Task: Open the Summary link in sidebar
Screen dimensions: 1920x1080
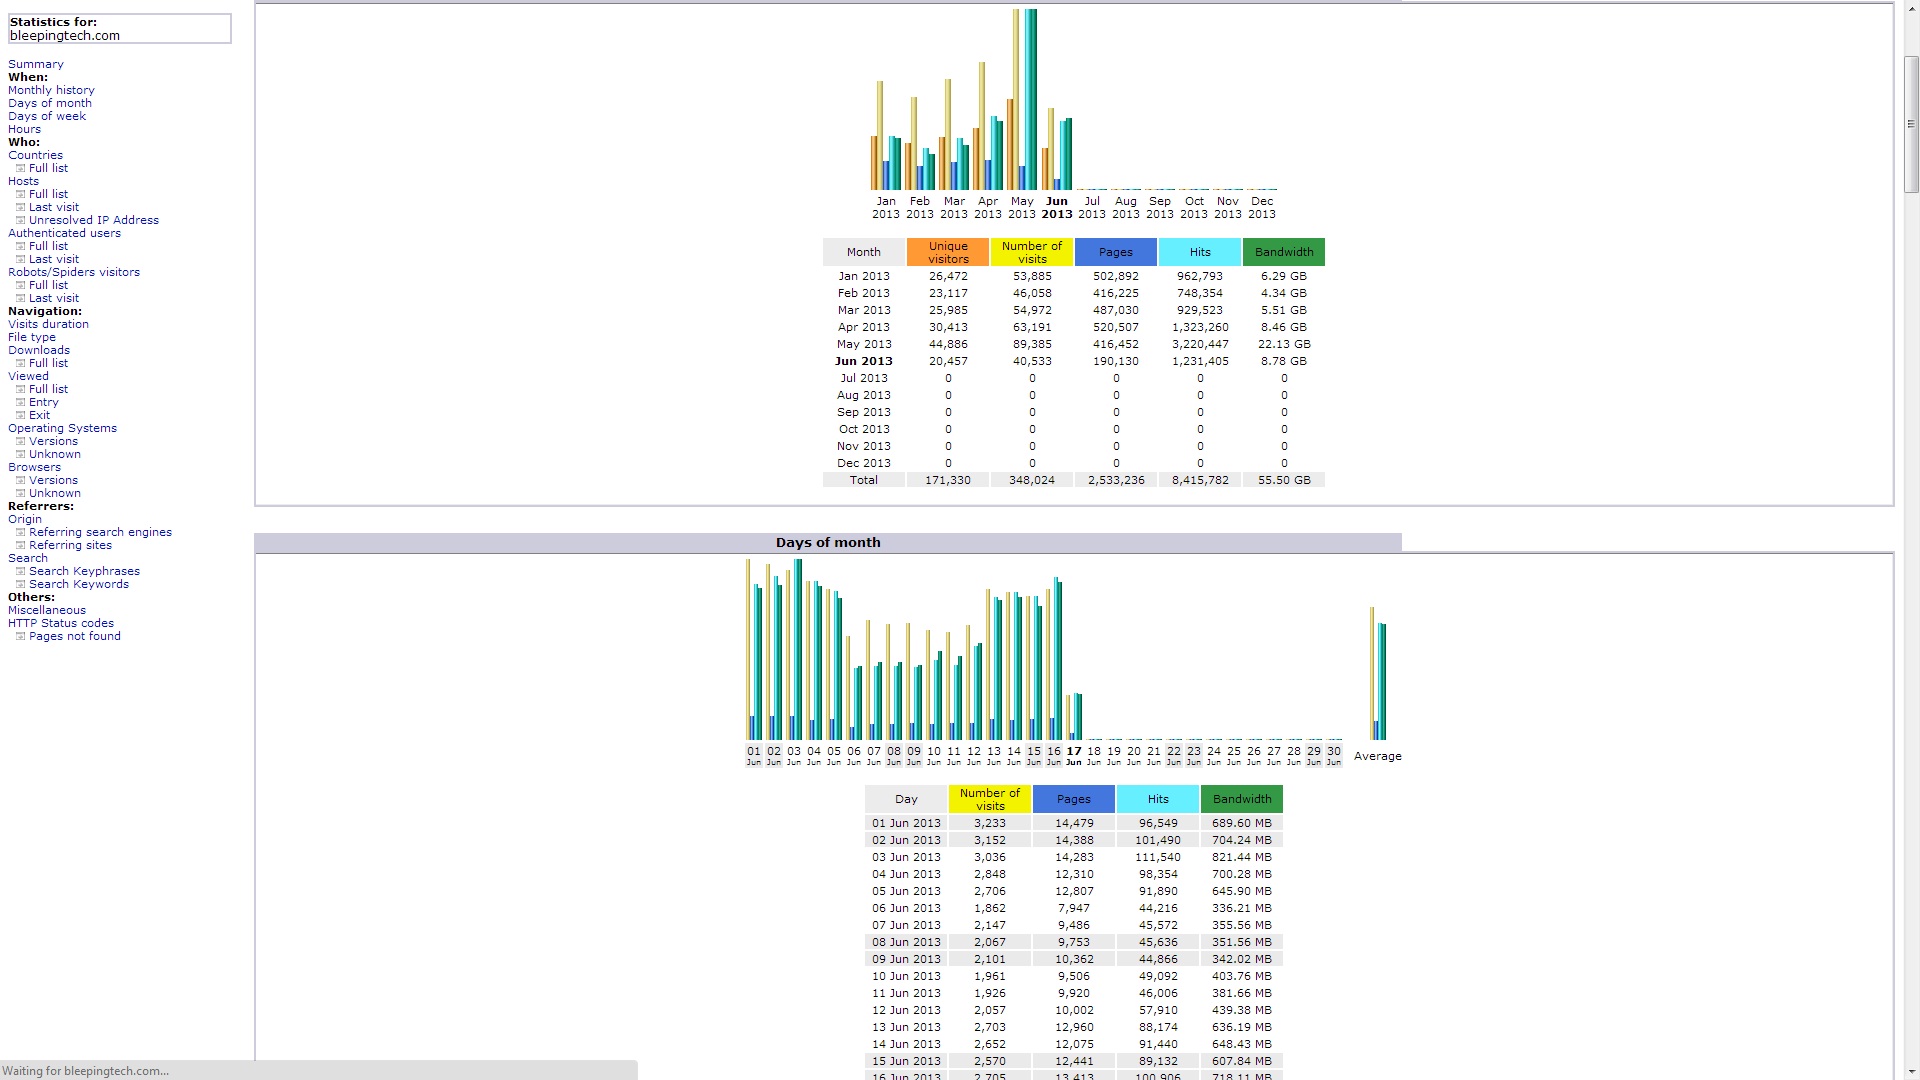Action: (x=36, y=64)
